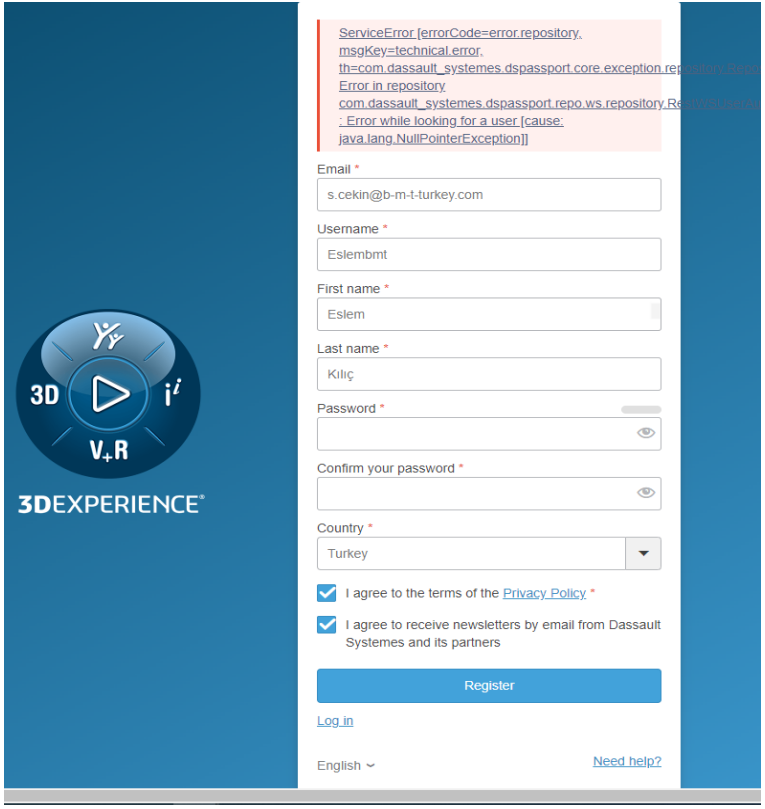Click the password strength indicator bar

(x=641, y=409)
